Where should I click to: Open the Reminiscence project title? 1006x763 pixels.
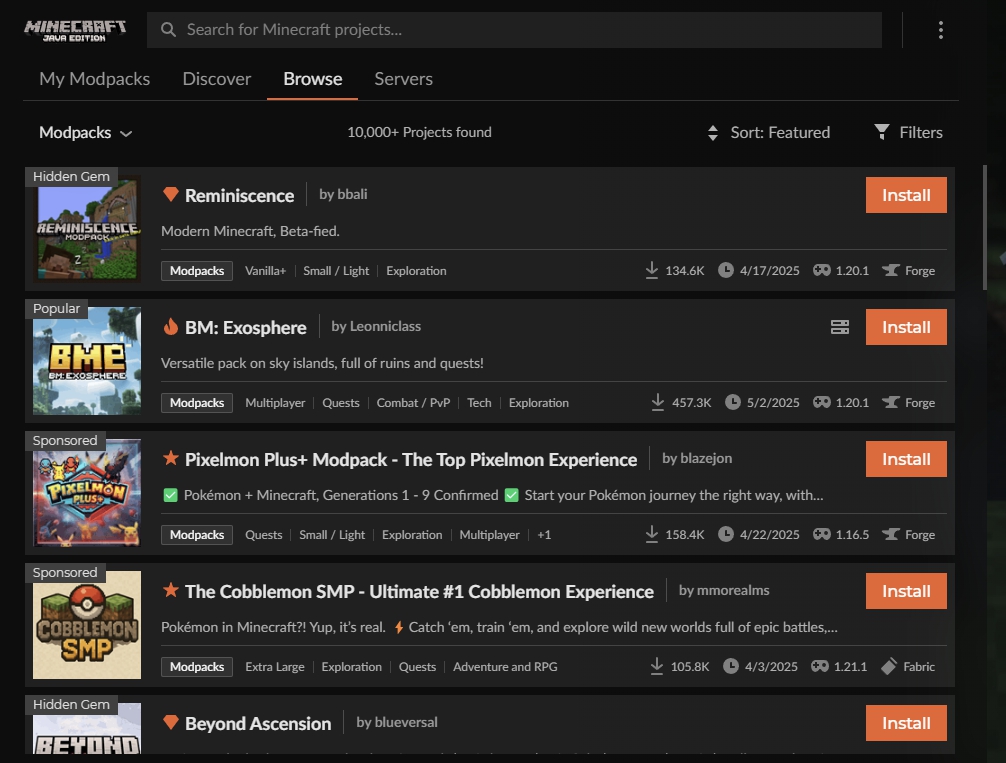coord(239,196)
